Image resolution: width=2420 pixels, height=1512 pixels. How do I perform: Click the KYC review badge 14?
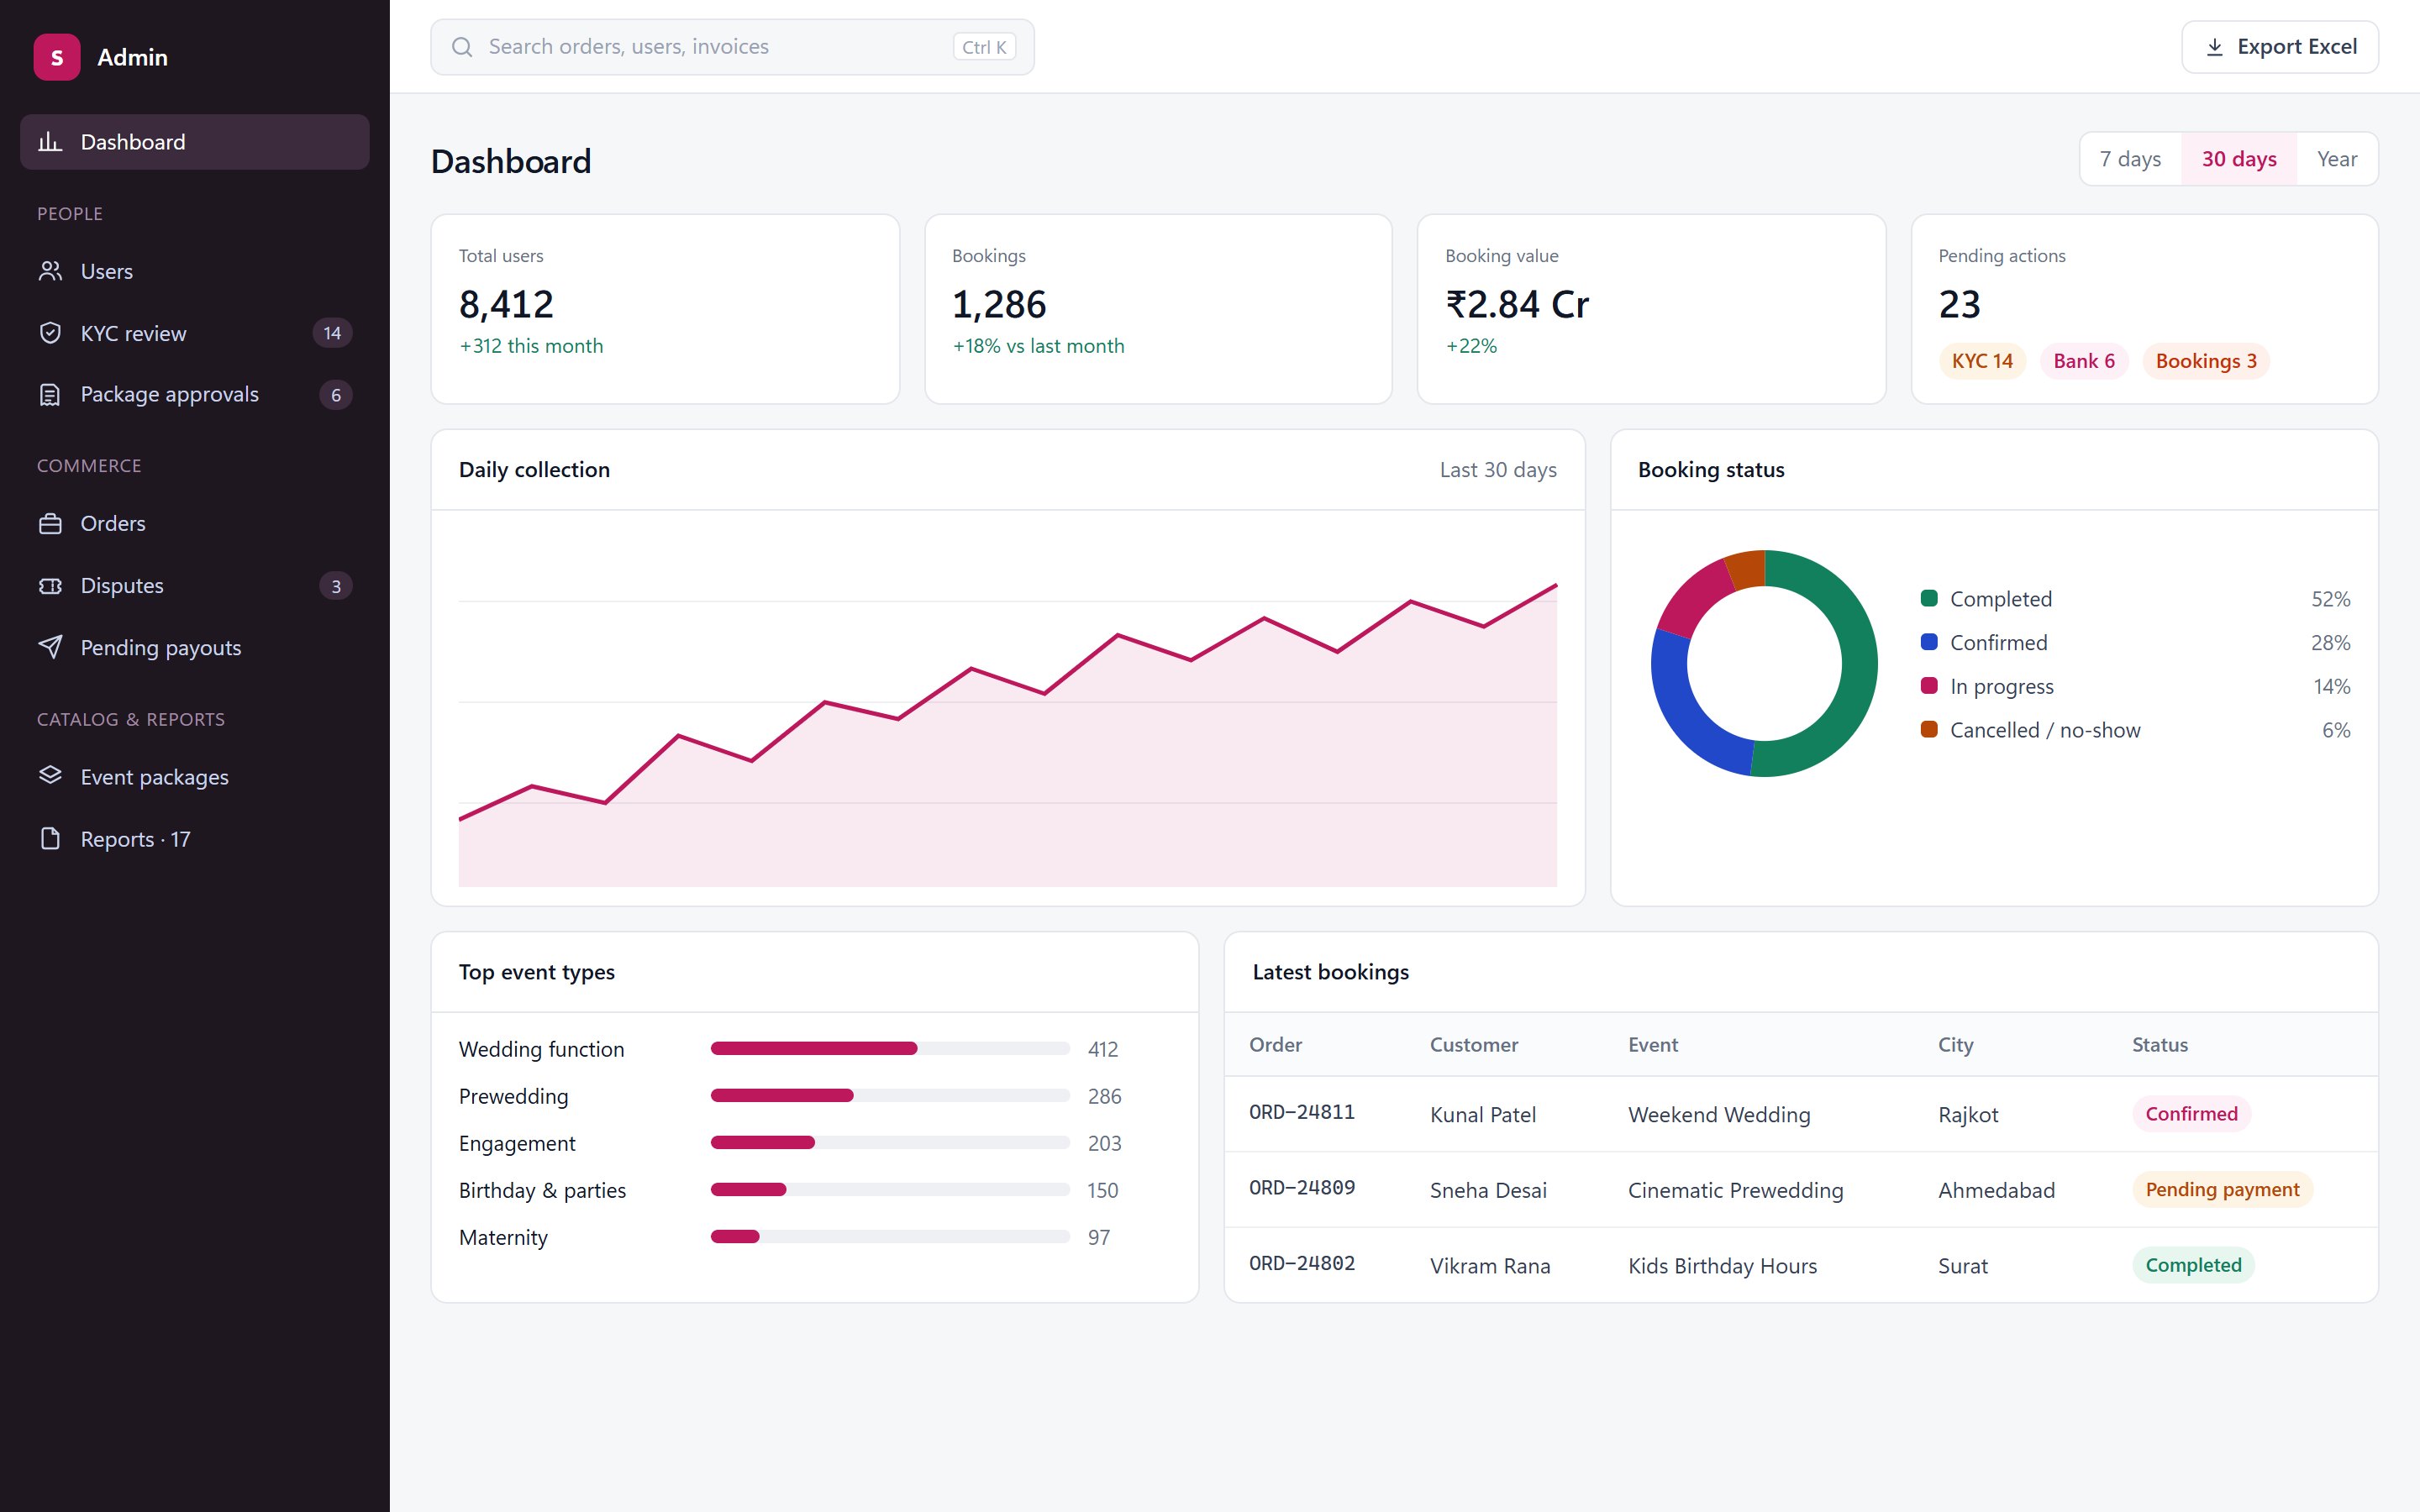(332, 333)
